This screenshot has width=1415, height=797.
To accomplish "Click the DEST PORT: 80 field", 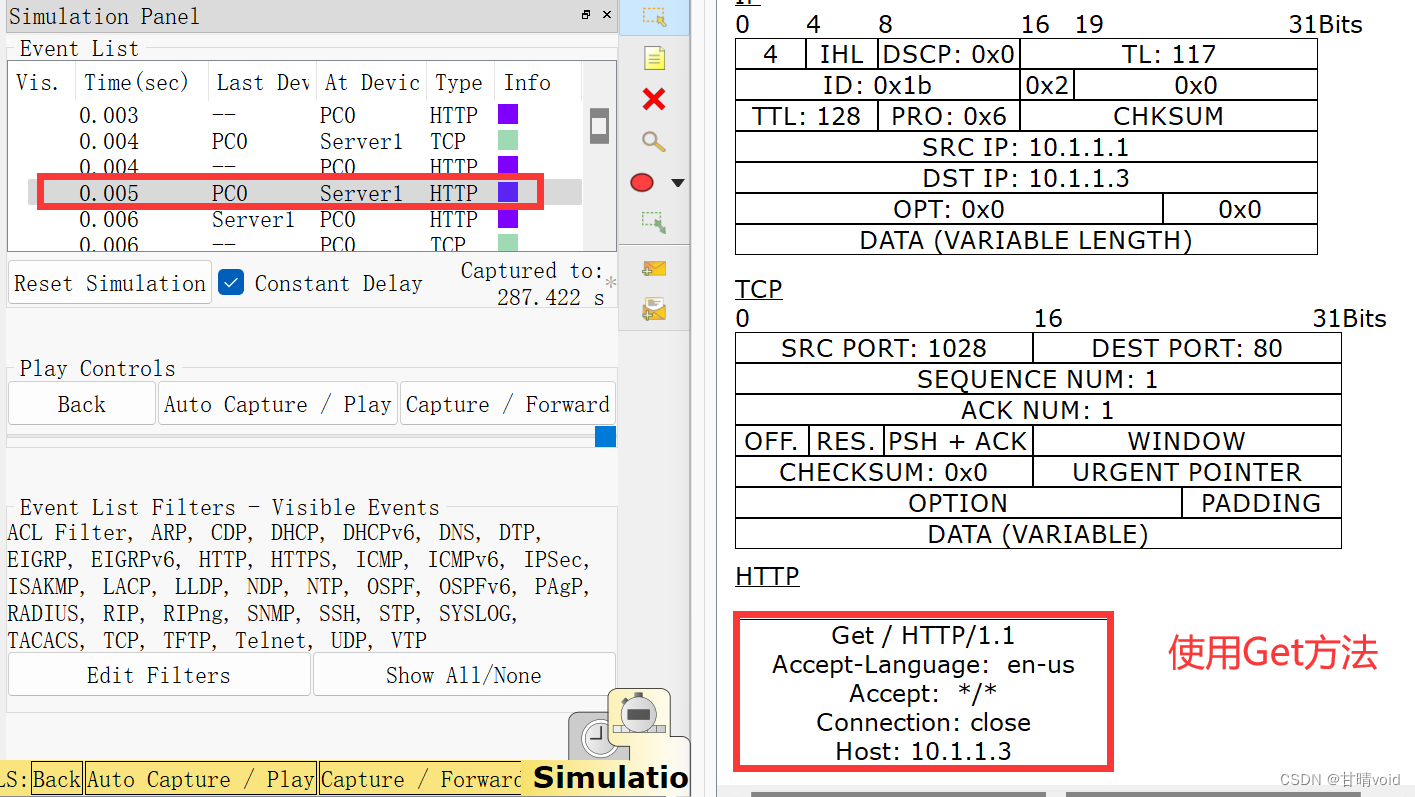I will pyautogui.click(x=1187, y=348).
